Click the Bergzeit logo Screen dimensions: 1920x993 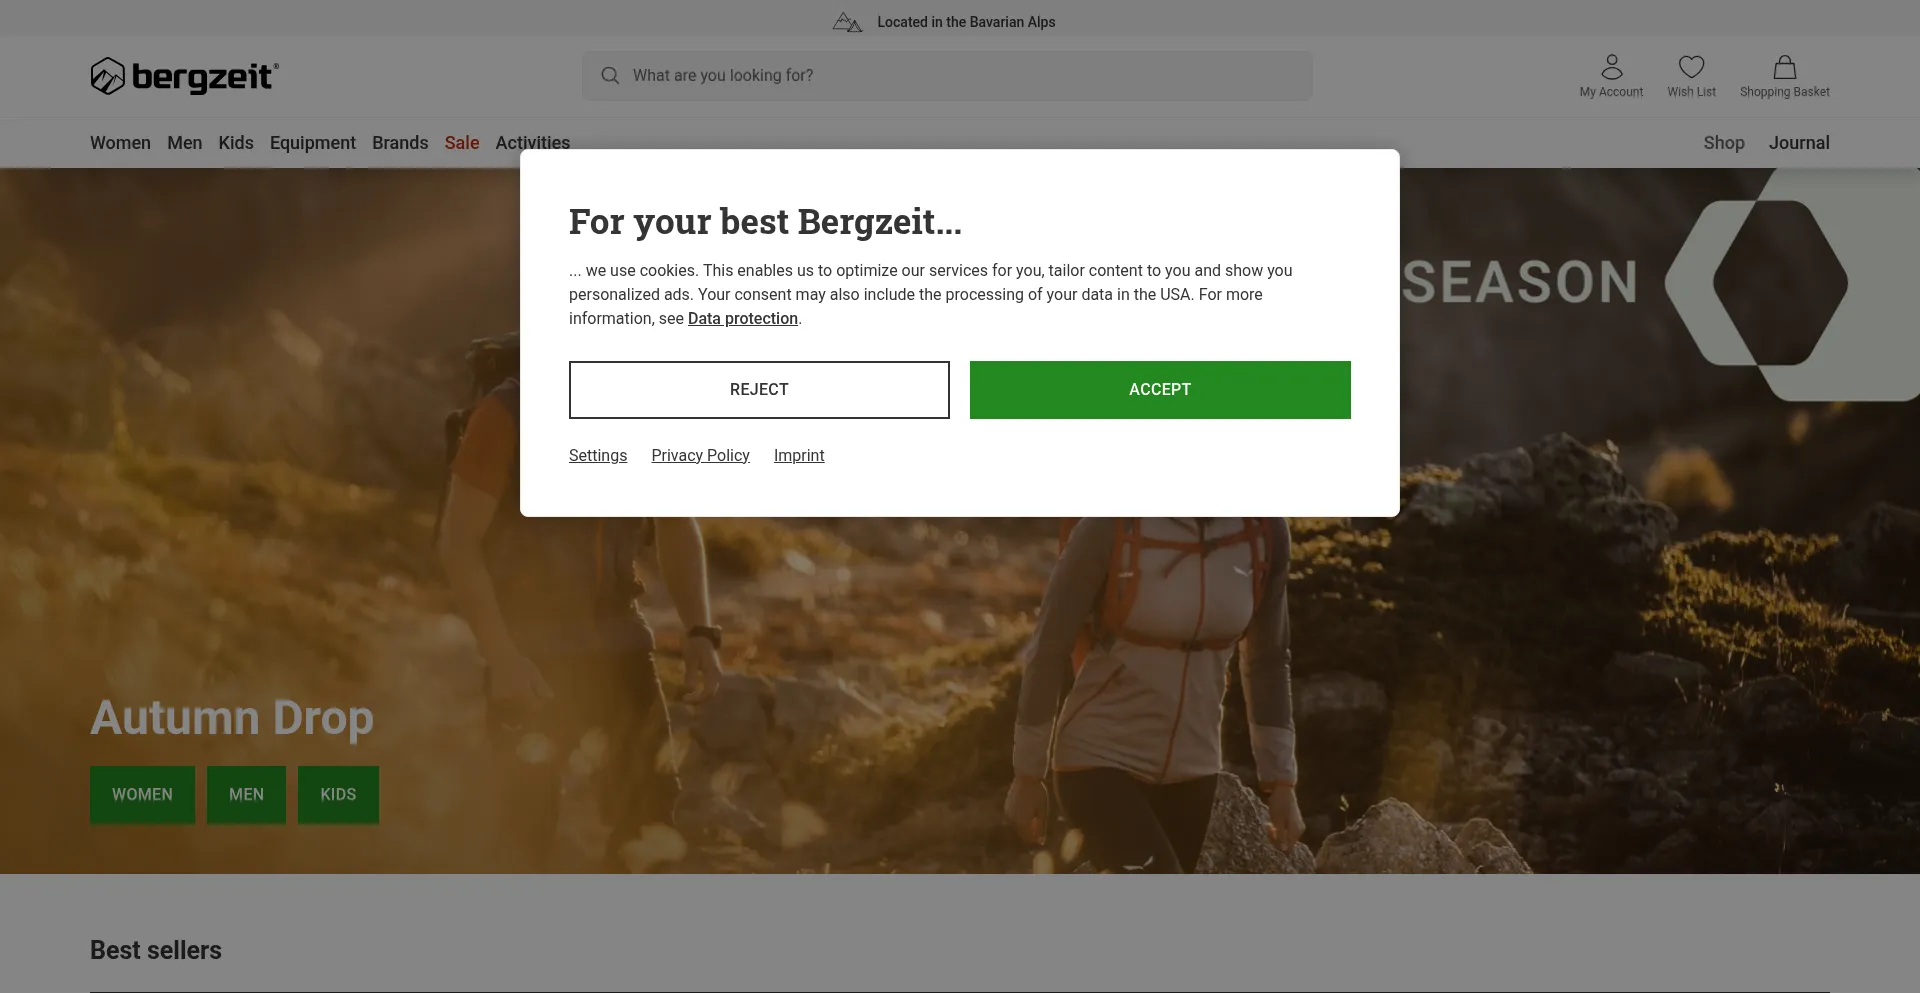coord(184,76)
